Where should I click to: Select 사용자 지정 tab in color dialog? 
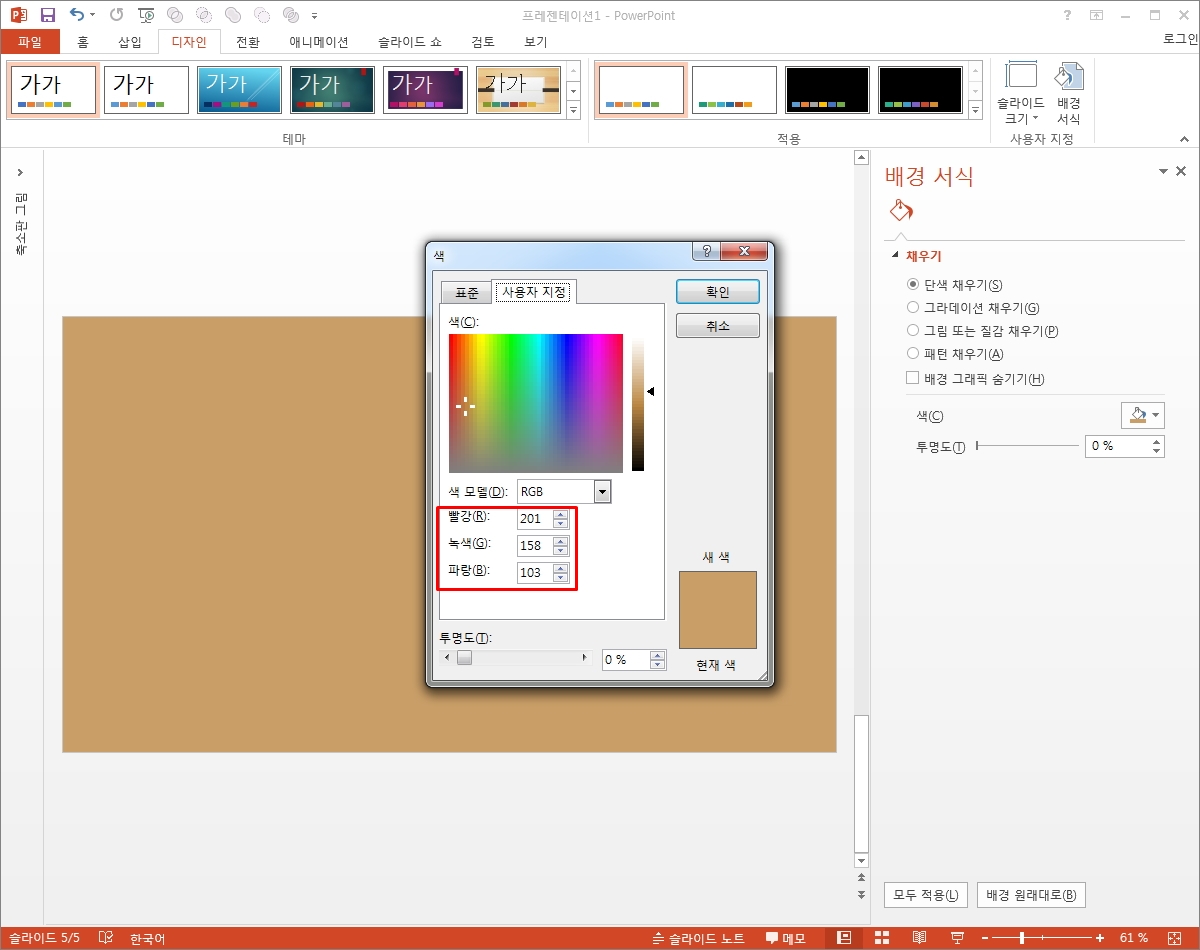534,292
